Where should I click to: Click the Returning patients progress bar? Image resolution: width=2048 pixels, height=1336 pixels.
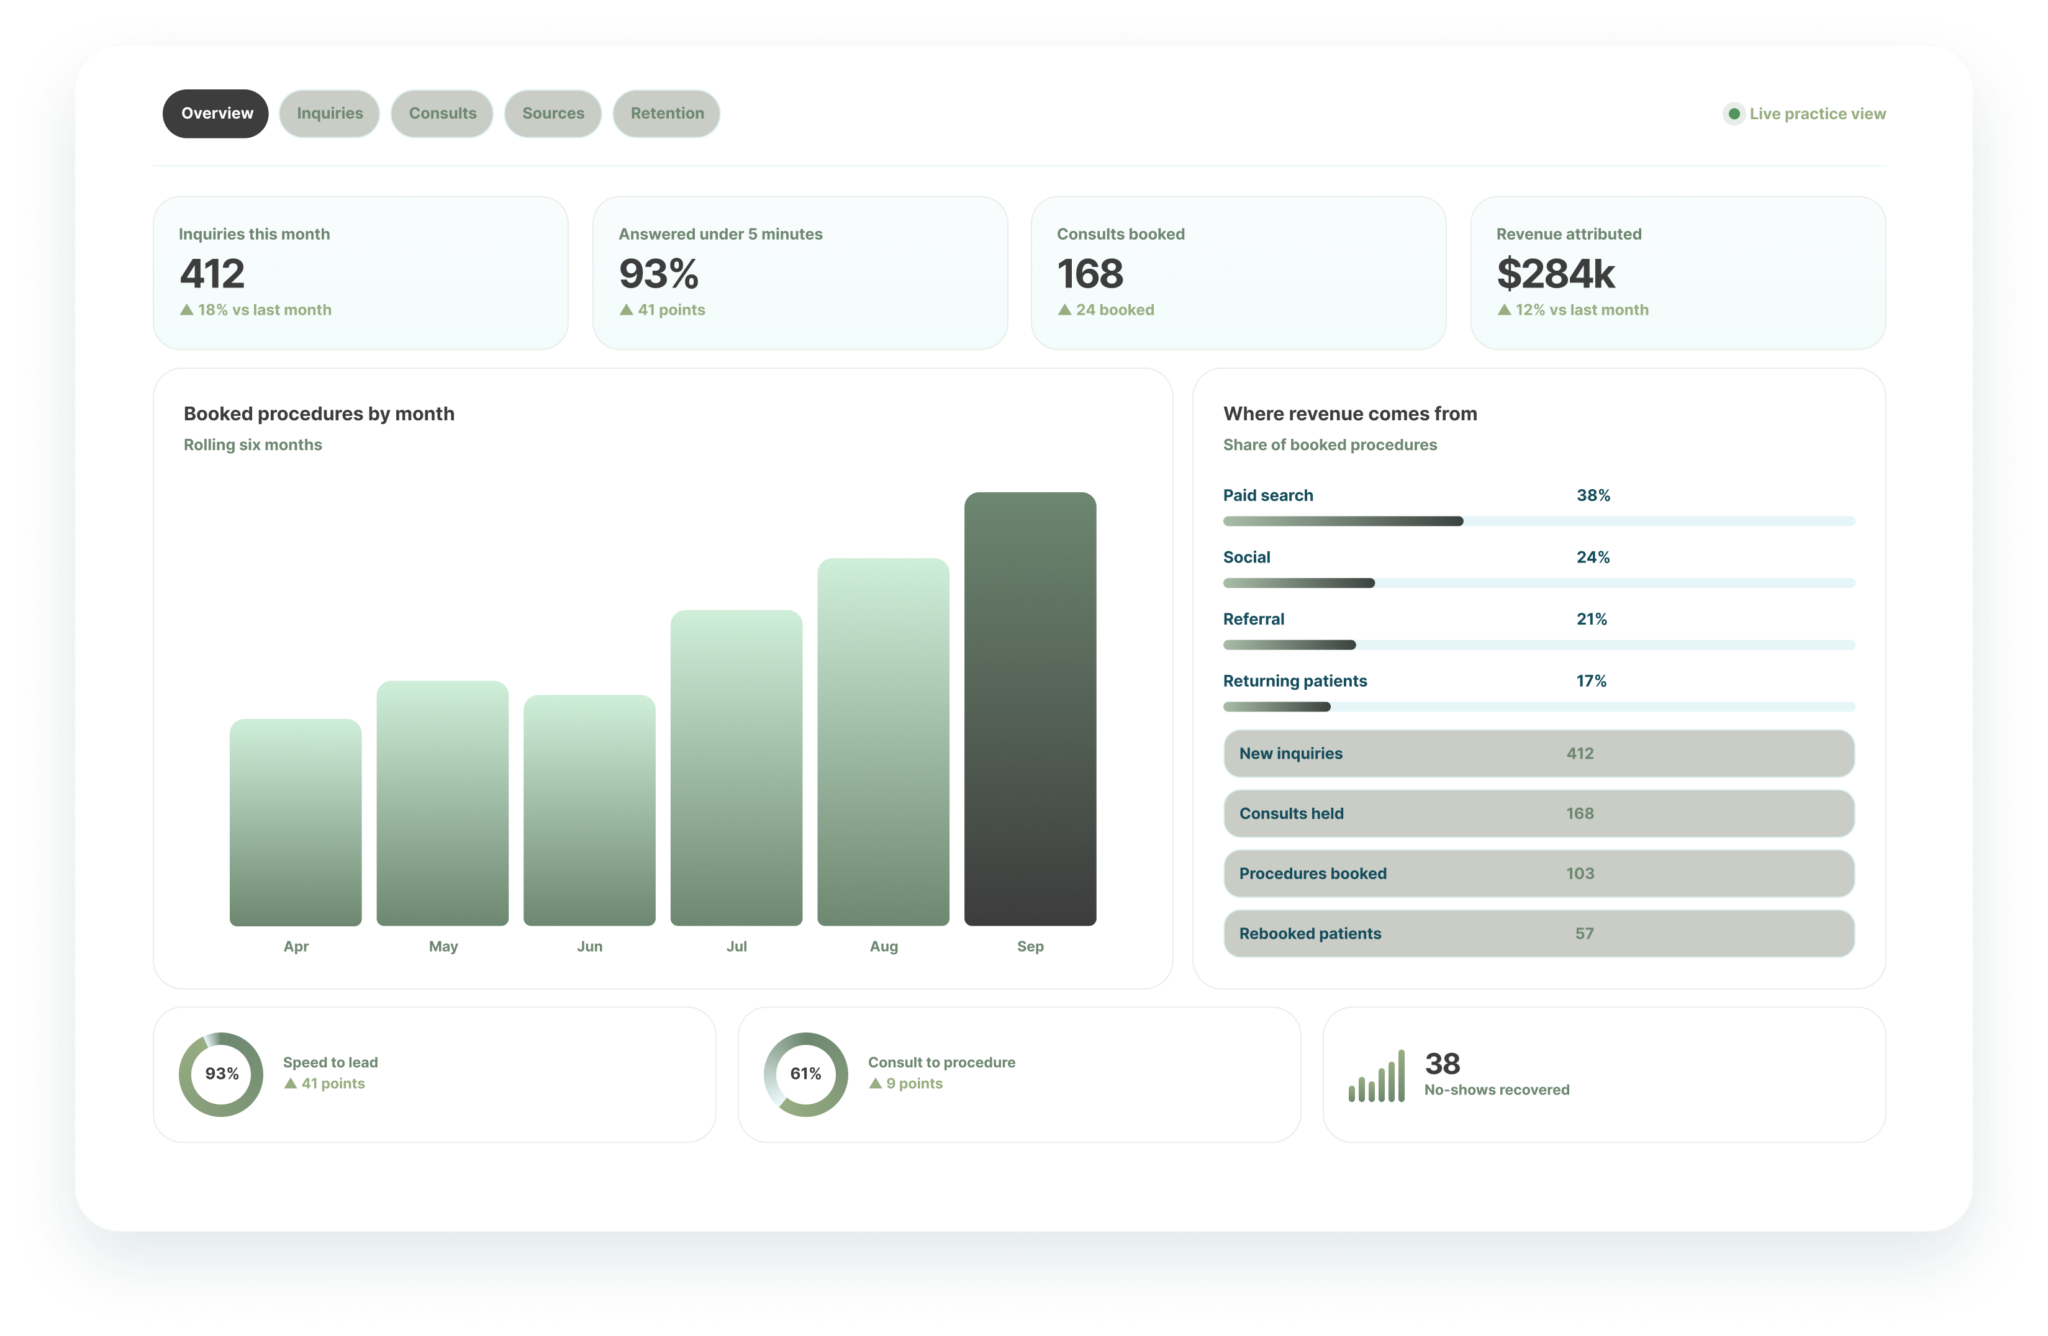coord(1539,707)
